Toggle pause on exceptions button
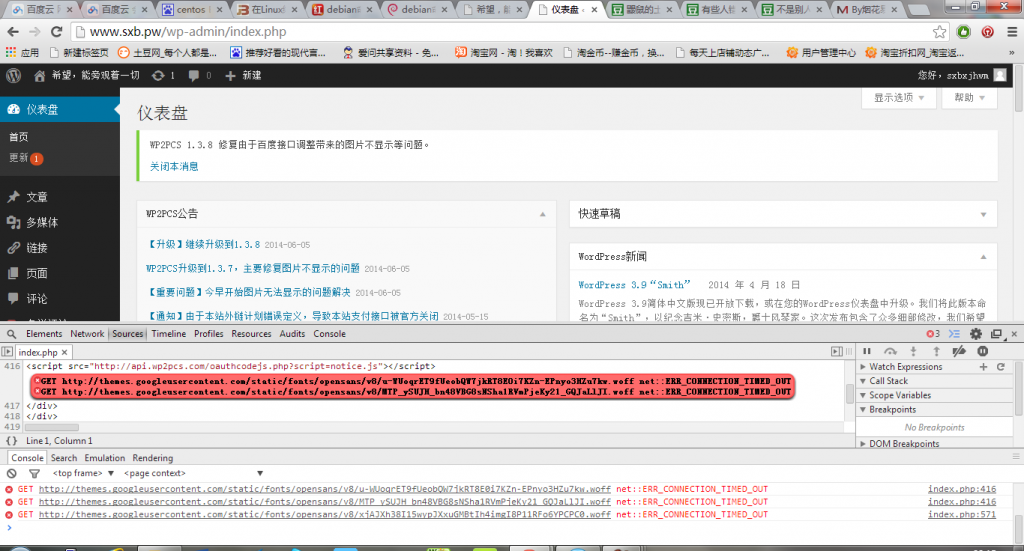The height and width of the screenshot is (551, 1024). click(983, 351)
